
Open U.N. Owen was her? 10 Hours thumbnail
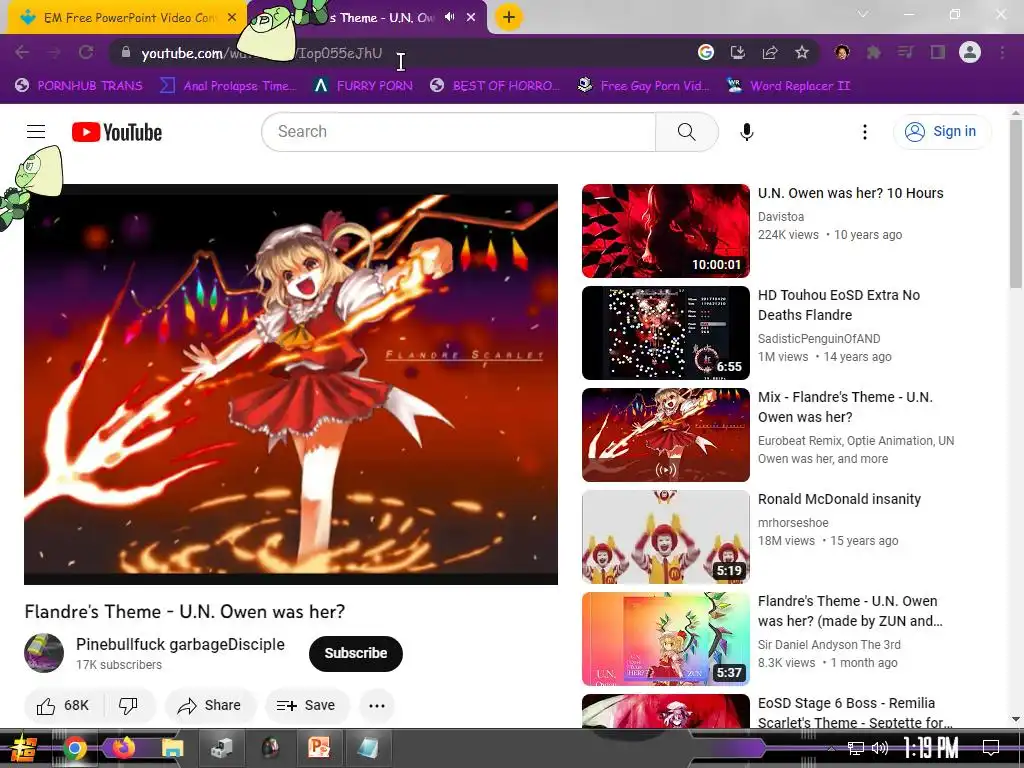click(x=665, y=231)
